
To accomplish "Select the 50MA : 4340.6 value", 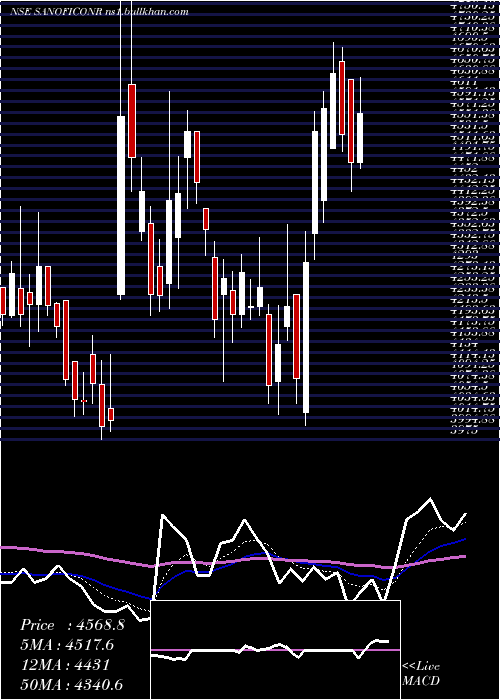I will 71,684.
